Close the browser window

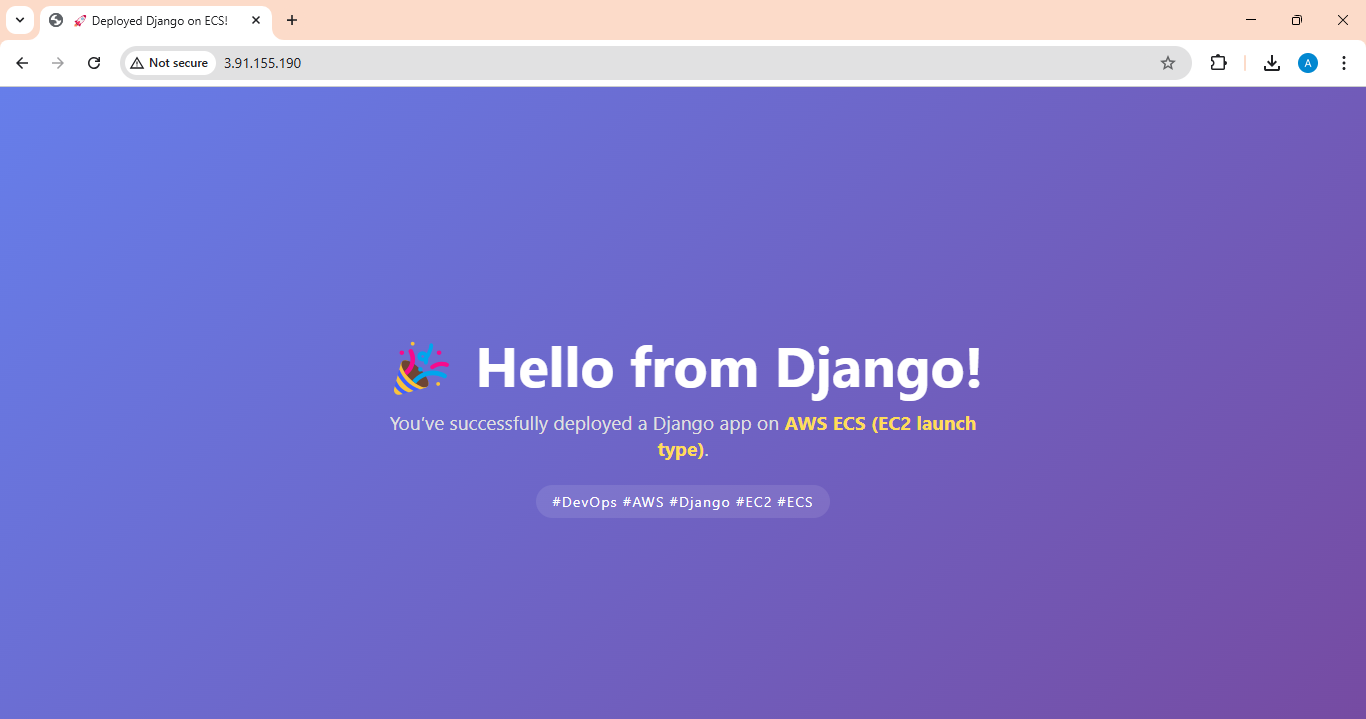1343,20
